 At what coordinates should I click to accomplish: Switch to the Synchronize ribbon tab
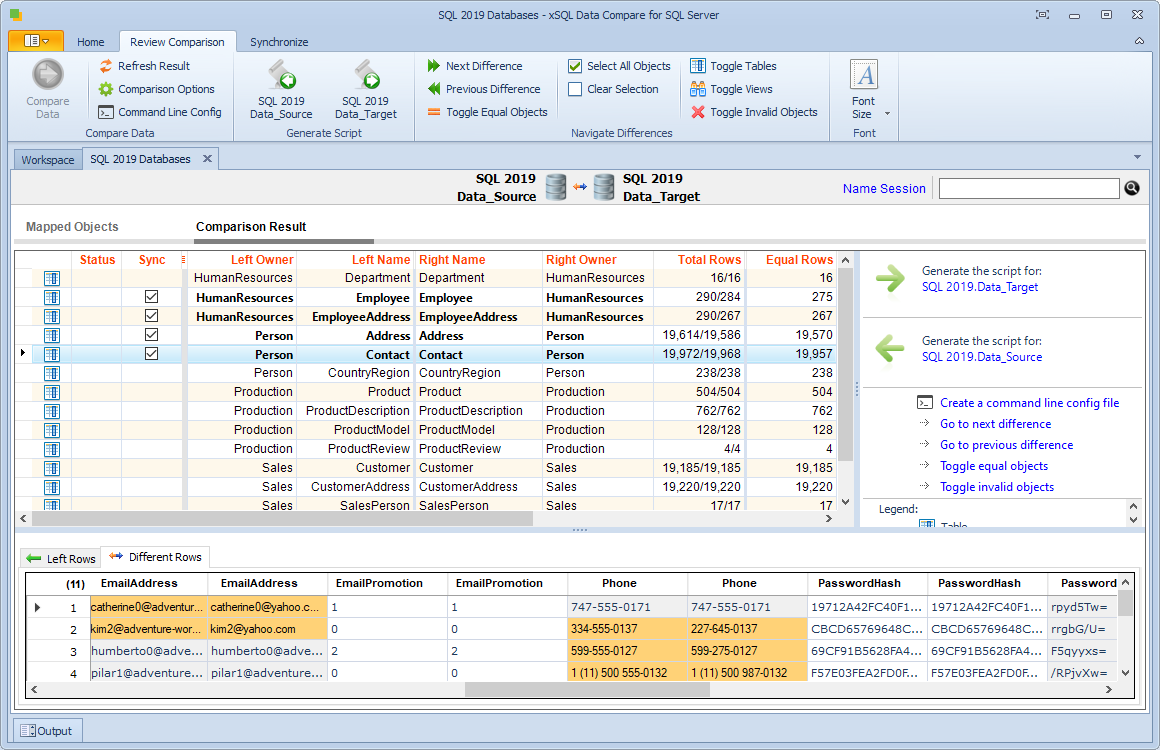pos(279,42)
